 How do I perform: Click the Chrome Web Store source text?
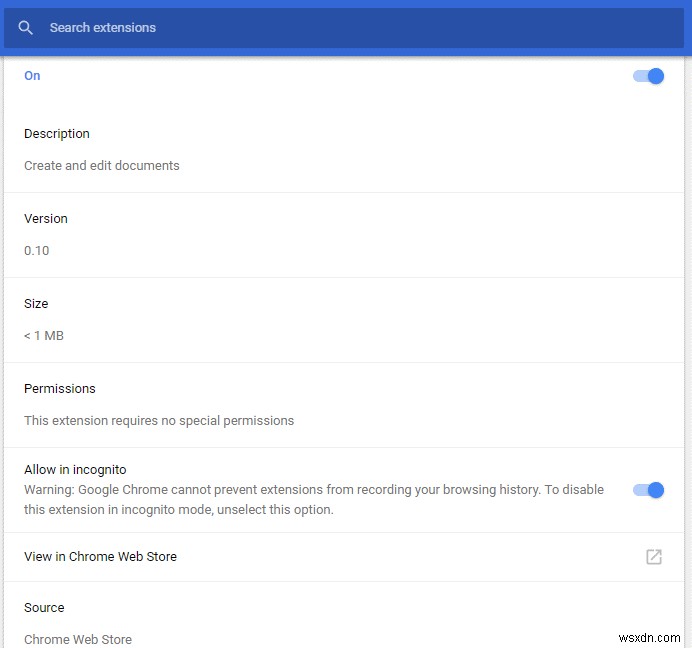78,640
